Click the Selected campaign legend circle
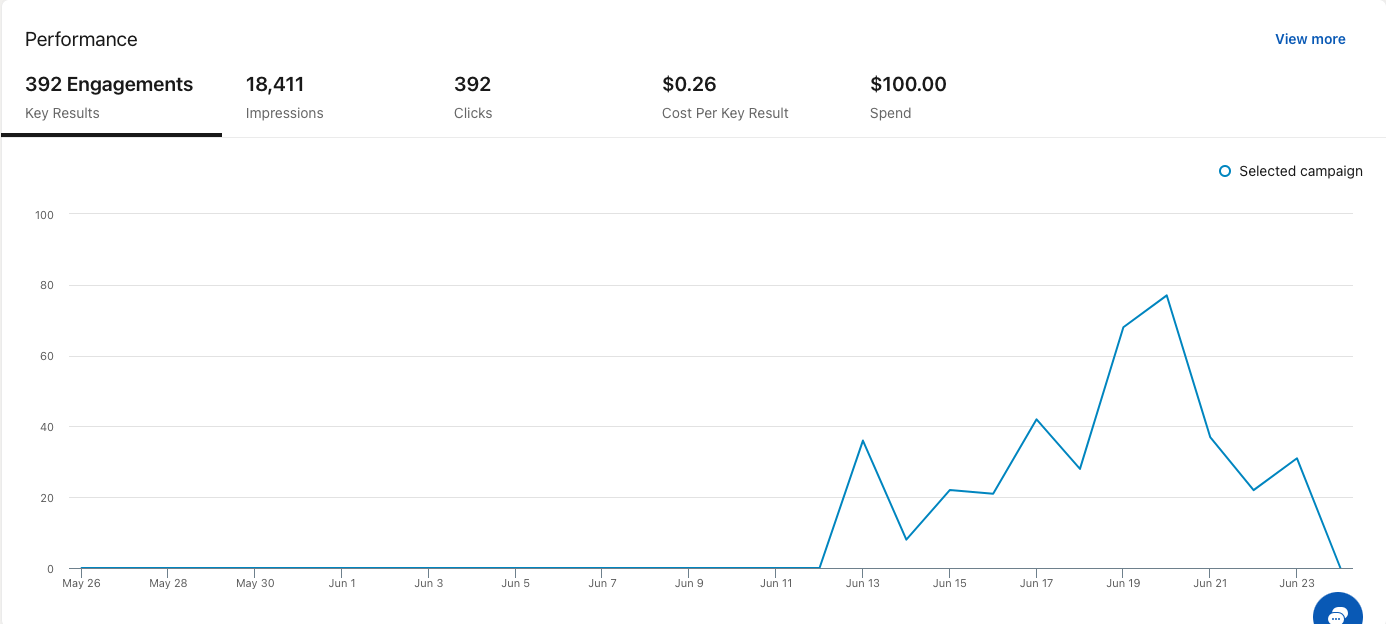 point(1225,171)
